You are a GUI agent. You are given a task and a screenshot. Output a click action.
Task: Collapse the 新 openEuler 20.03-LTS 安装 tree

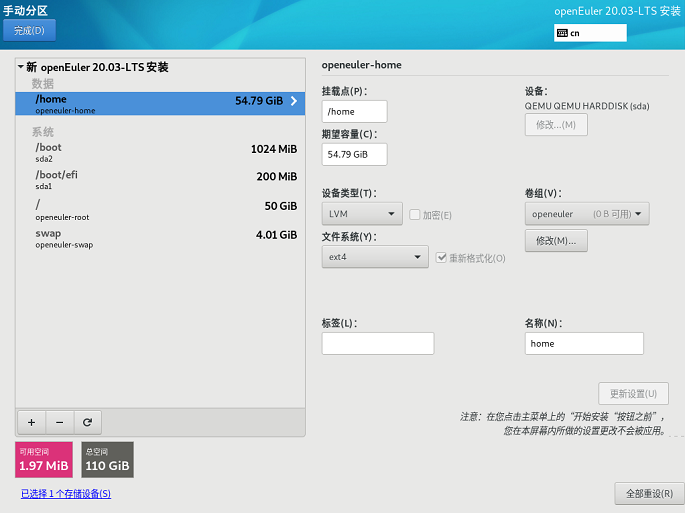21,67
